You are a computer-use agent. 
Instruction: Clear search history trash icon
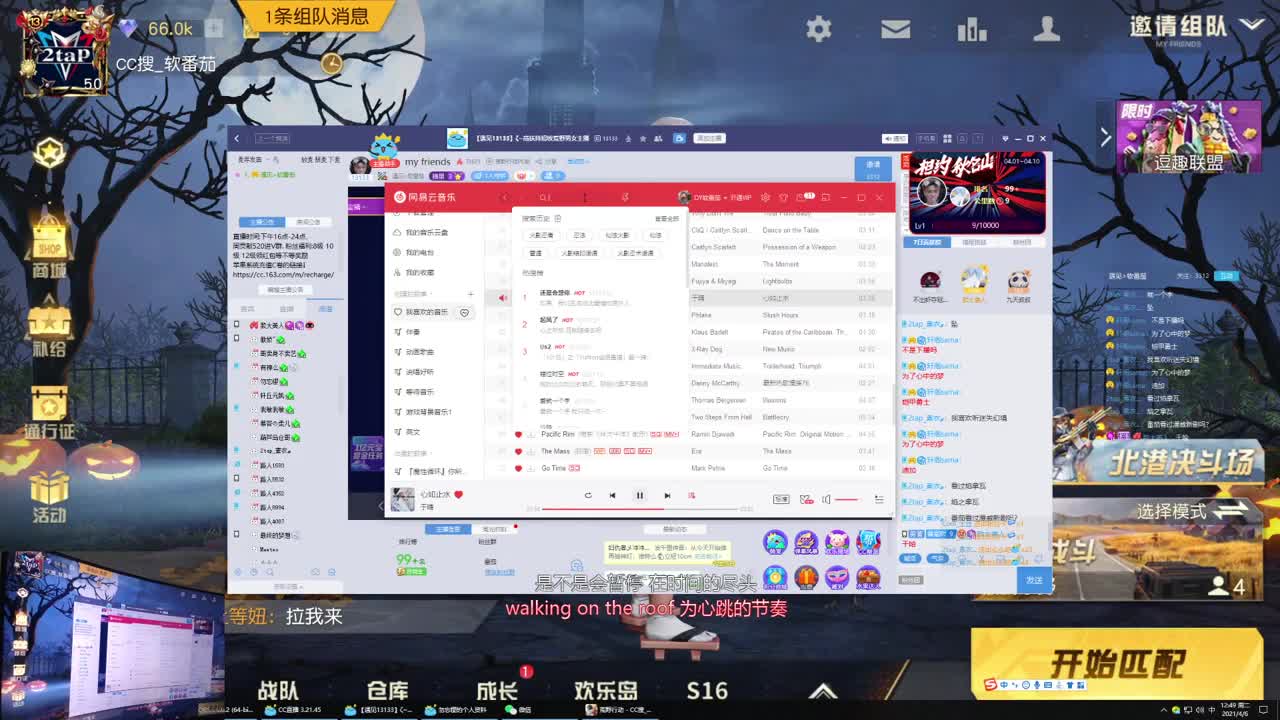(557, 218)
